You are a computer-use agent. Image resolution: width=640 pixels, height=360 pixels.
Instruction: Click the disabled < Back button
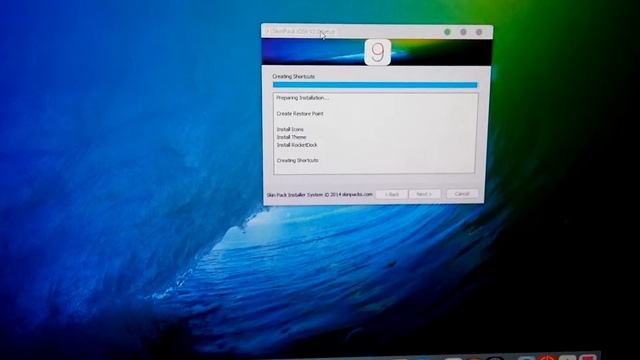coord(391,194)
